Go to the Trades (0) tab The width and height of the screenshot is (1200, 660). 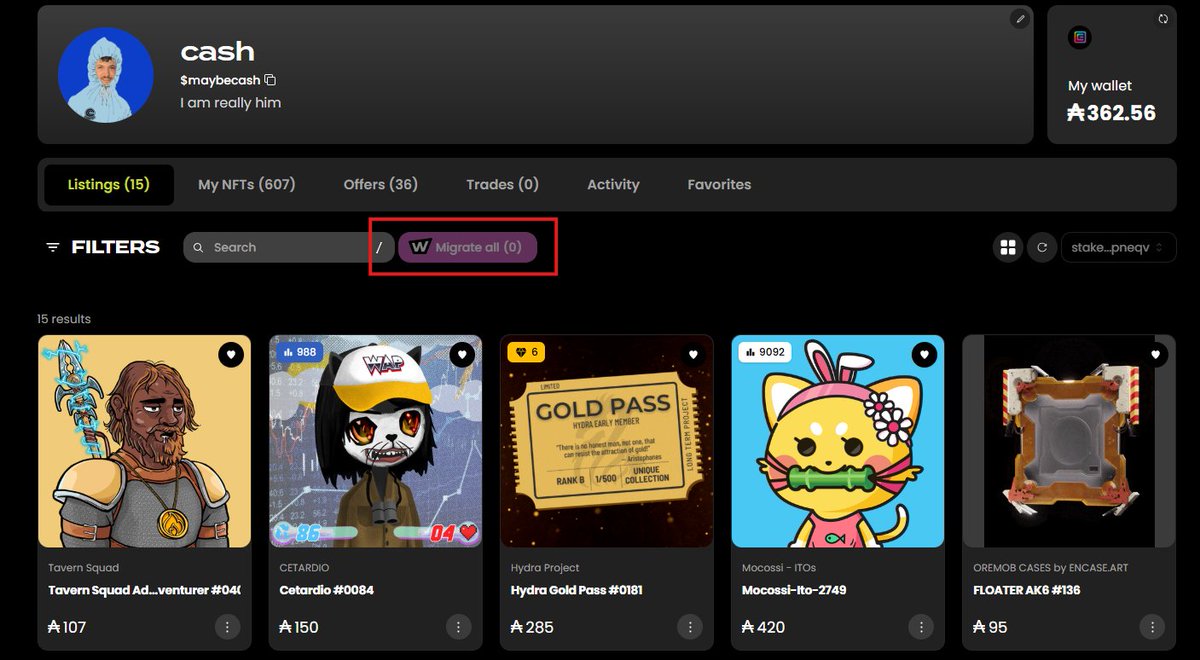point(502,185)
